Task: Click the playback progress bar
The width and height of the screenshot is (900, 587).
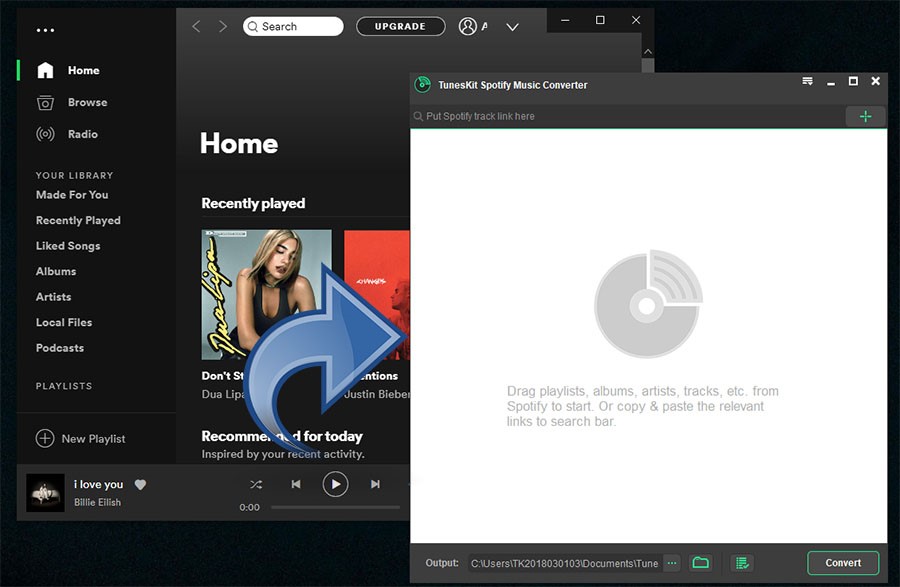Action: point(335,507)
